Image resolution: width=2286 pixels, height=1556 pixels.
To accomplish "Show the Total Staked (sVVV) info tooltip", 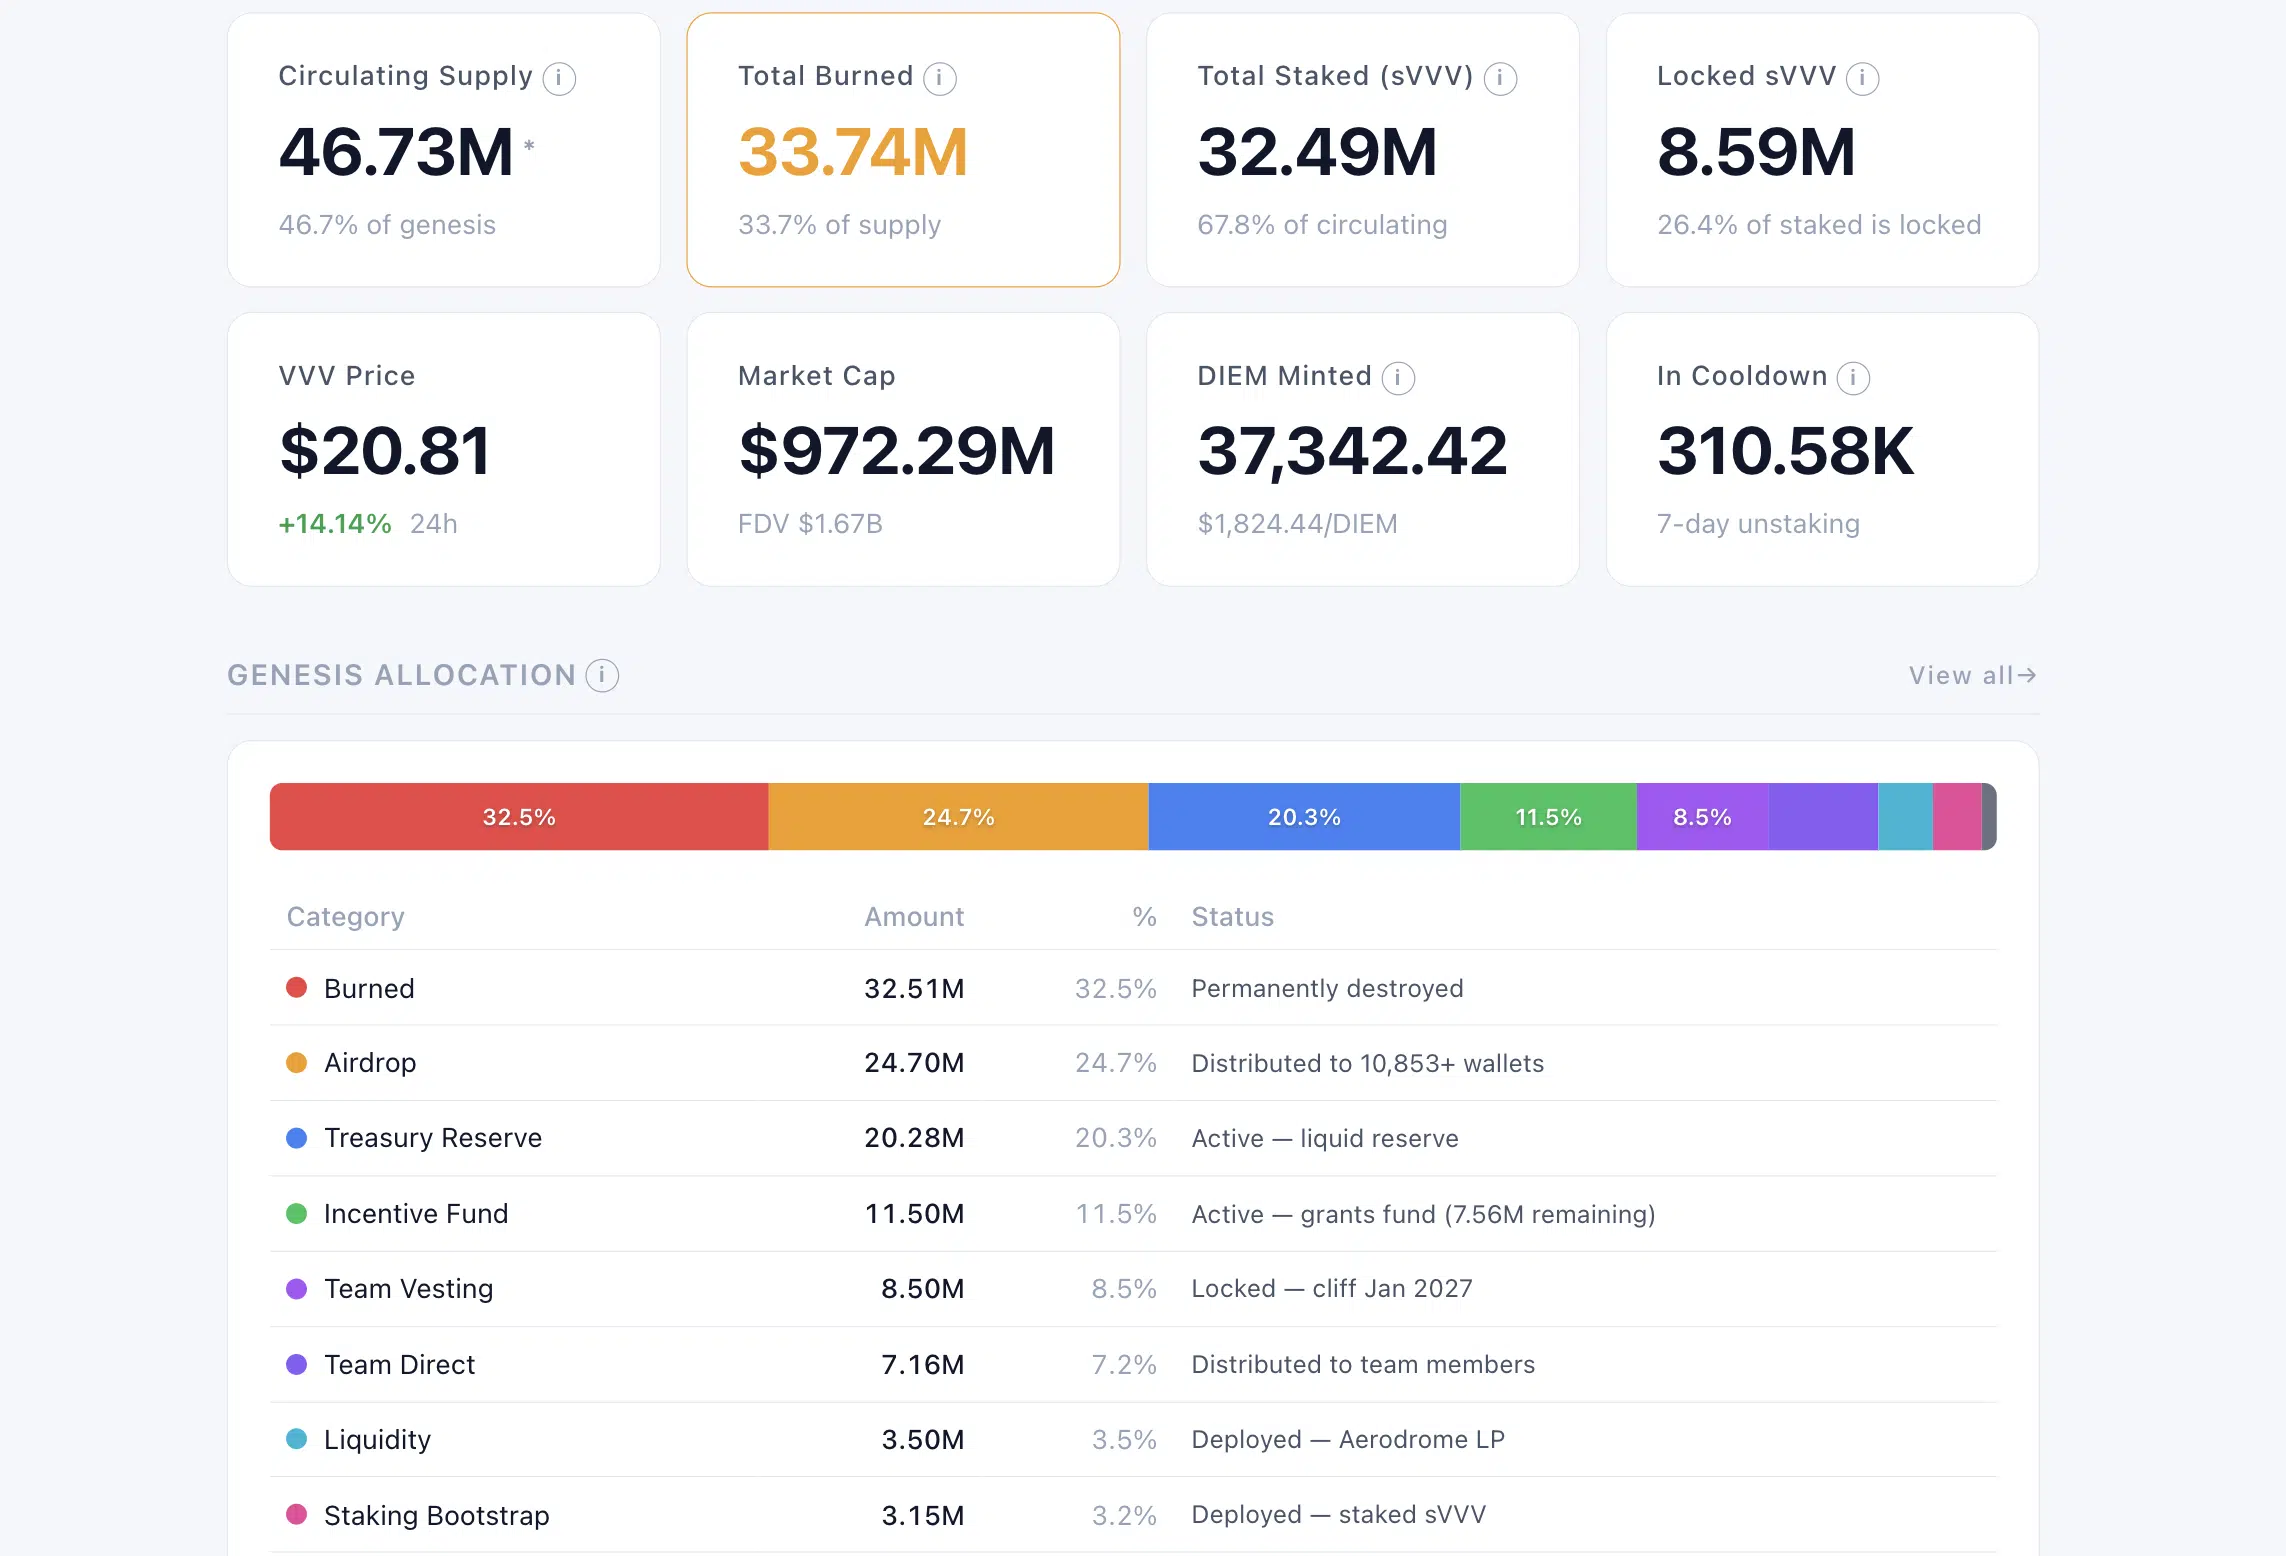I will coord(1500,78).
